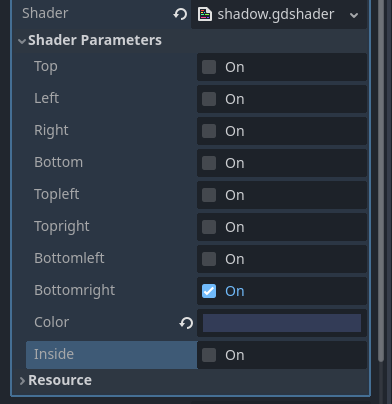The width and height of the screenshot is (392, 404).
Task: Check the Bottom parameter box
Action: [209, 163]
